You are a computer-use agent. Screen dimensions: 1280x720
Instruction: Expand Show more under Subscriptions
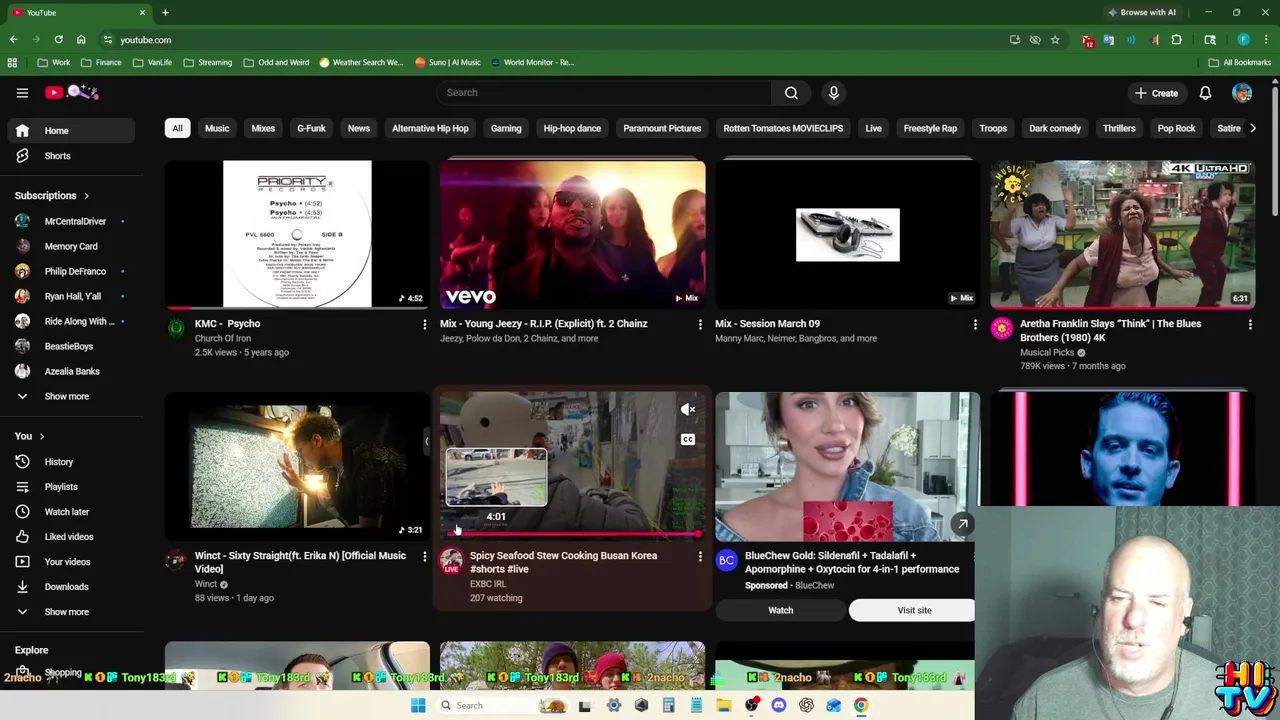(67, 396)
